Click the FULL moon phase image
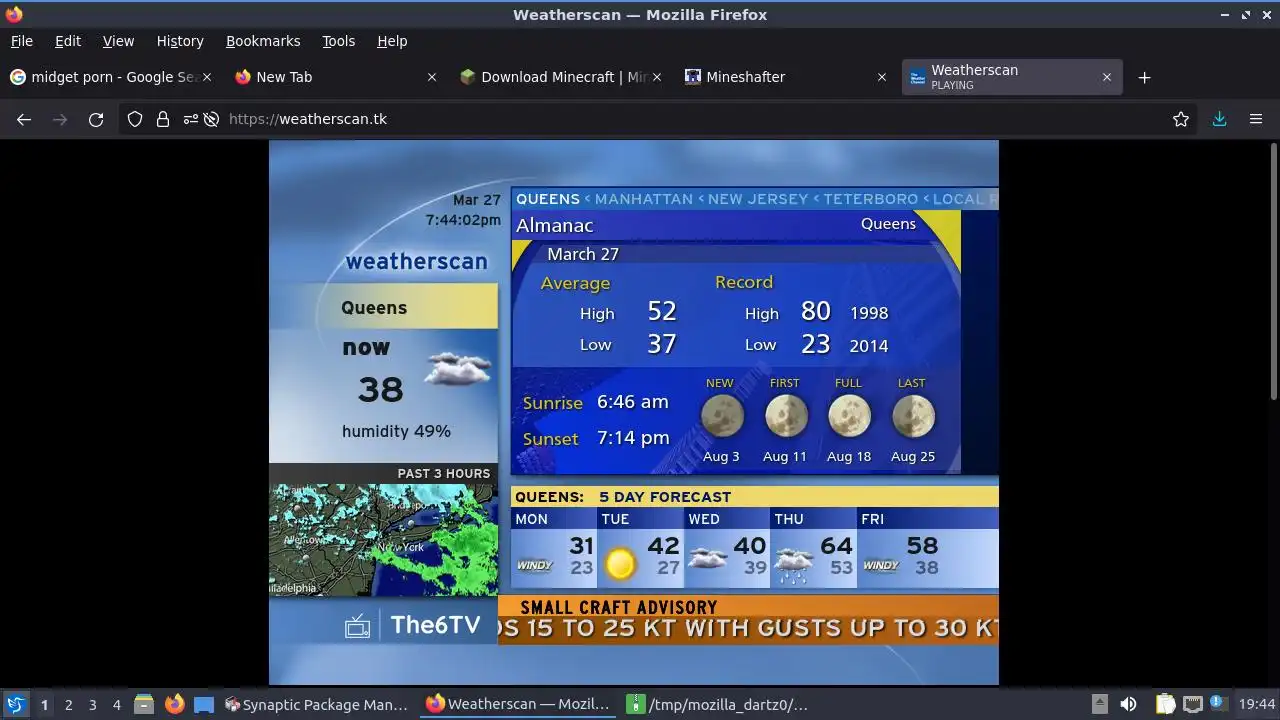The height and width of the screenshot is (720, 1280). click(x=849, y=417)
